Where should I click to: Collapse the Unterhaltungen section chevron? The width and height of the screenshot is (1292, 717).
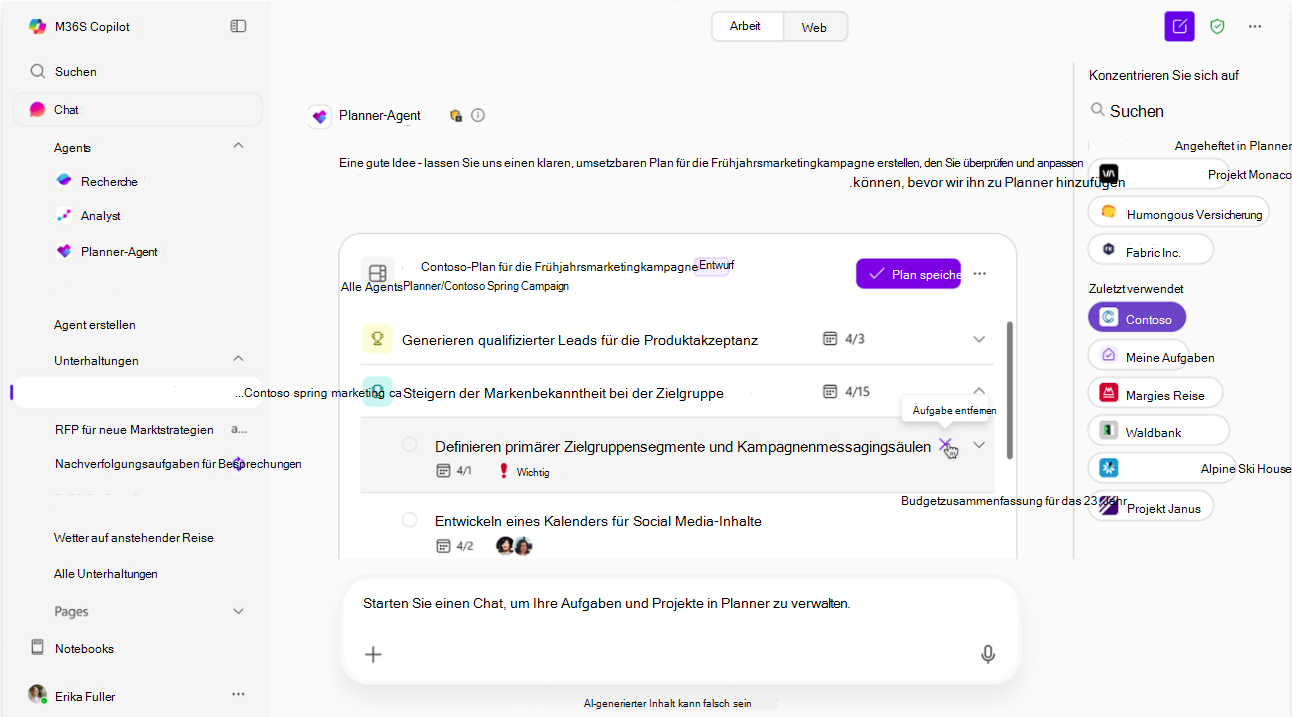pos(238,358)
